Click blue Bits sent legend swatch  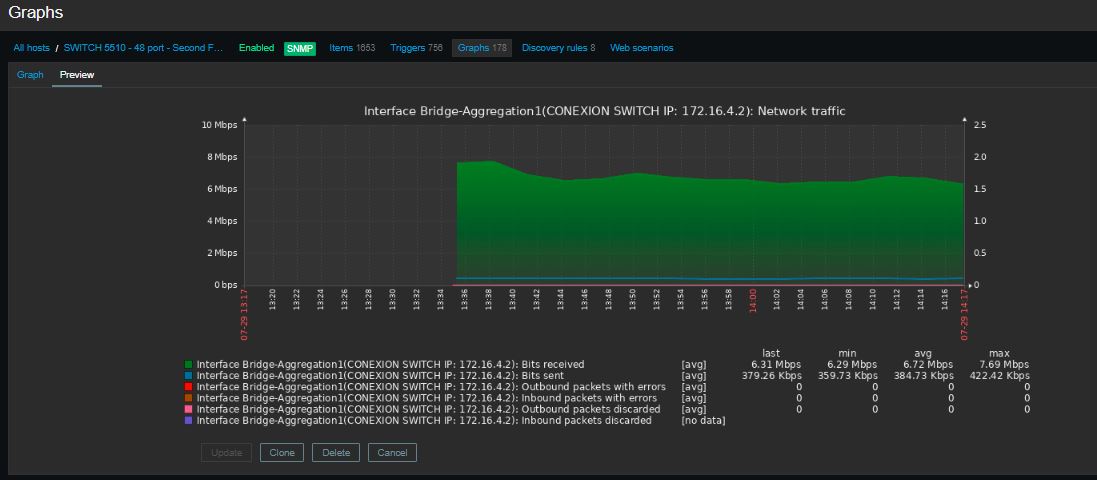(x=188, y=376)
